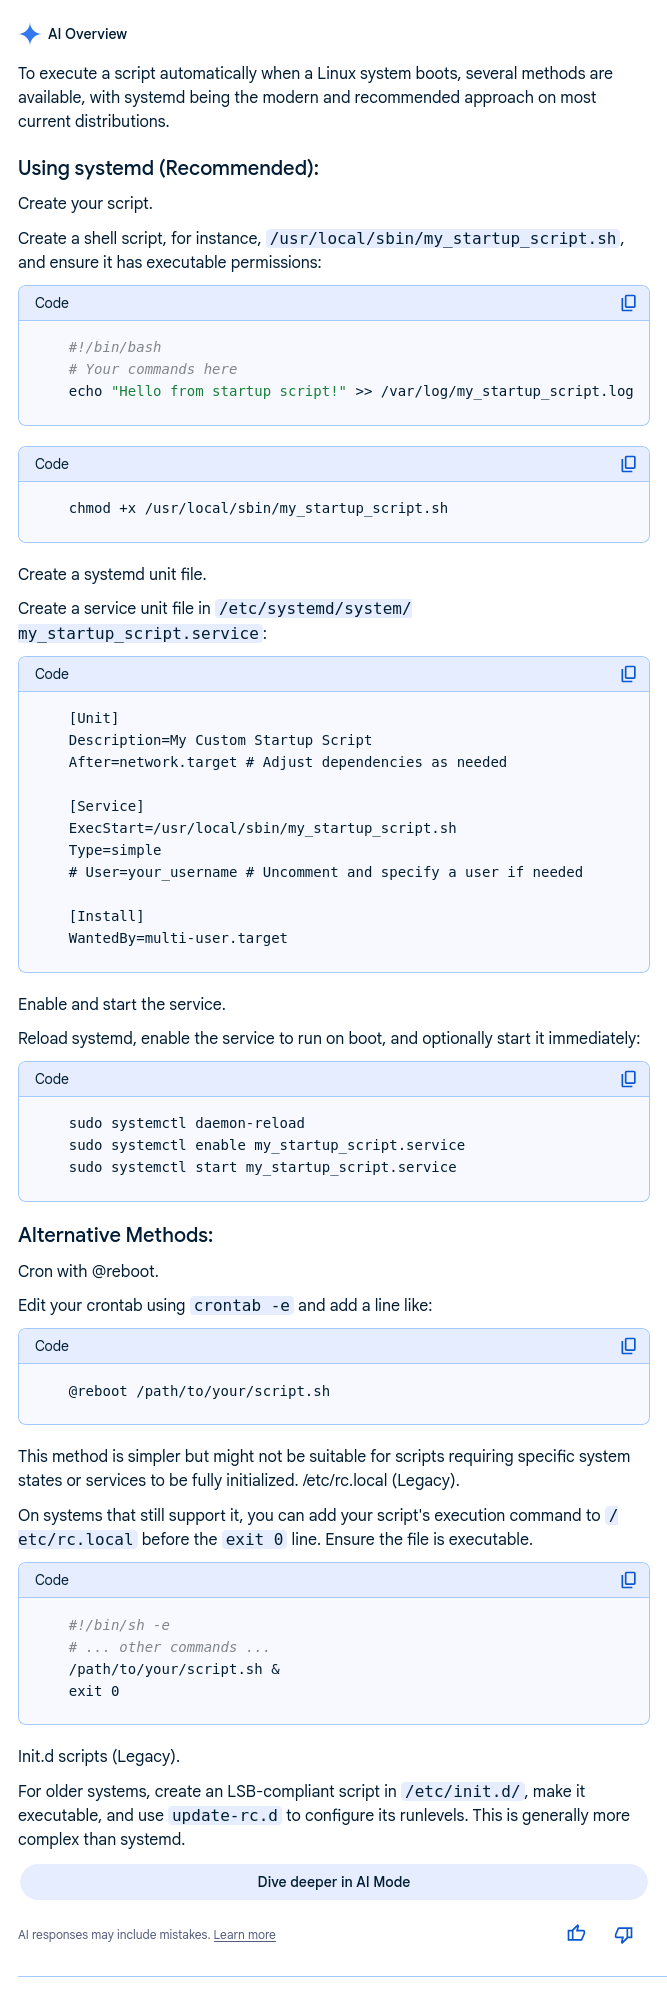Click the AI Overview sparkle icon
This screenshot has width=667, height=1991.
coord(29,34)
